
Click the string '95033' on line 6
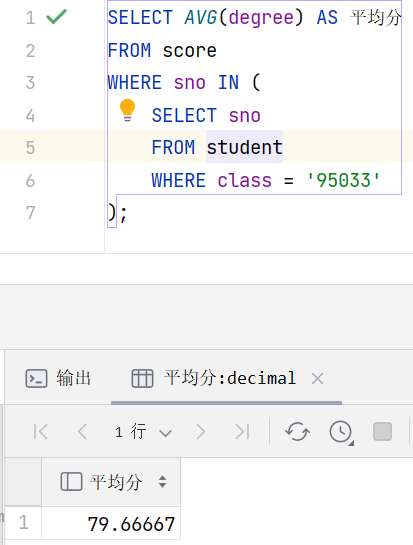(343, 180)
